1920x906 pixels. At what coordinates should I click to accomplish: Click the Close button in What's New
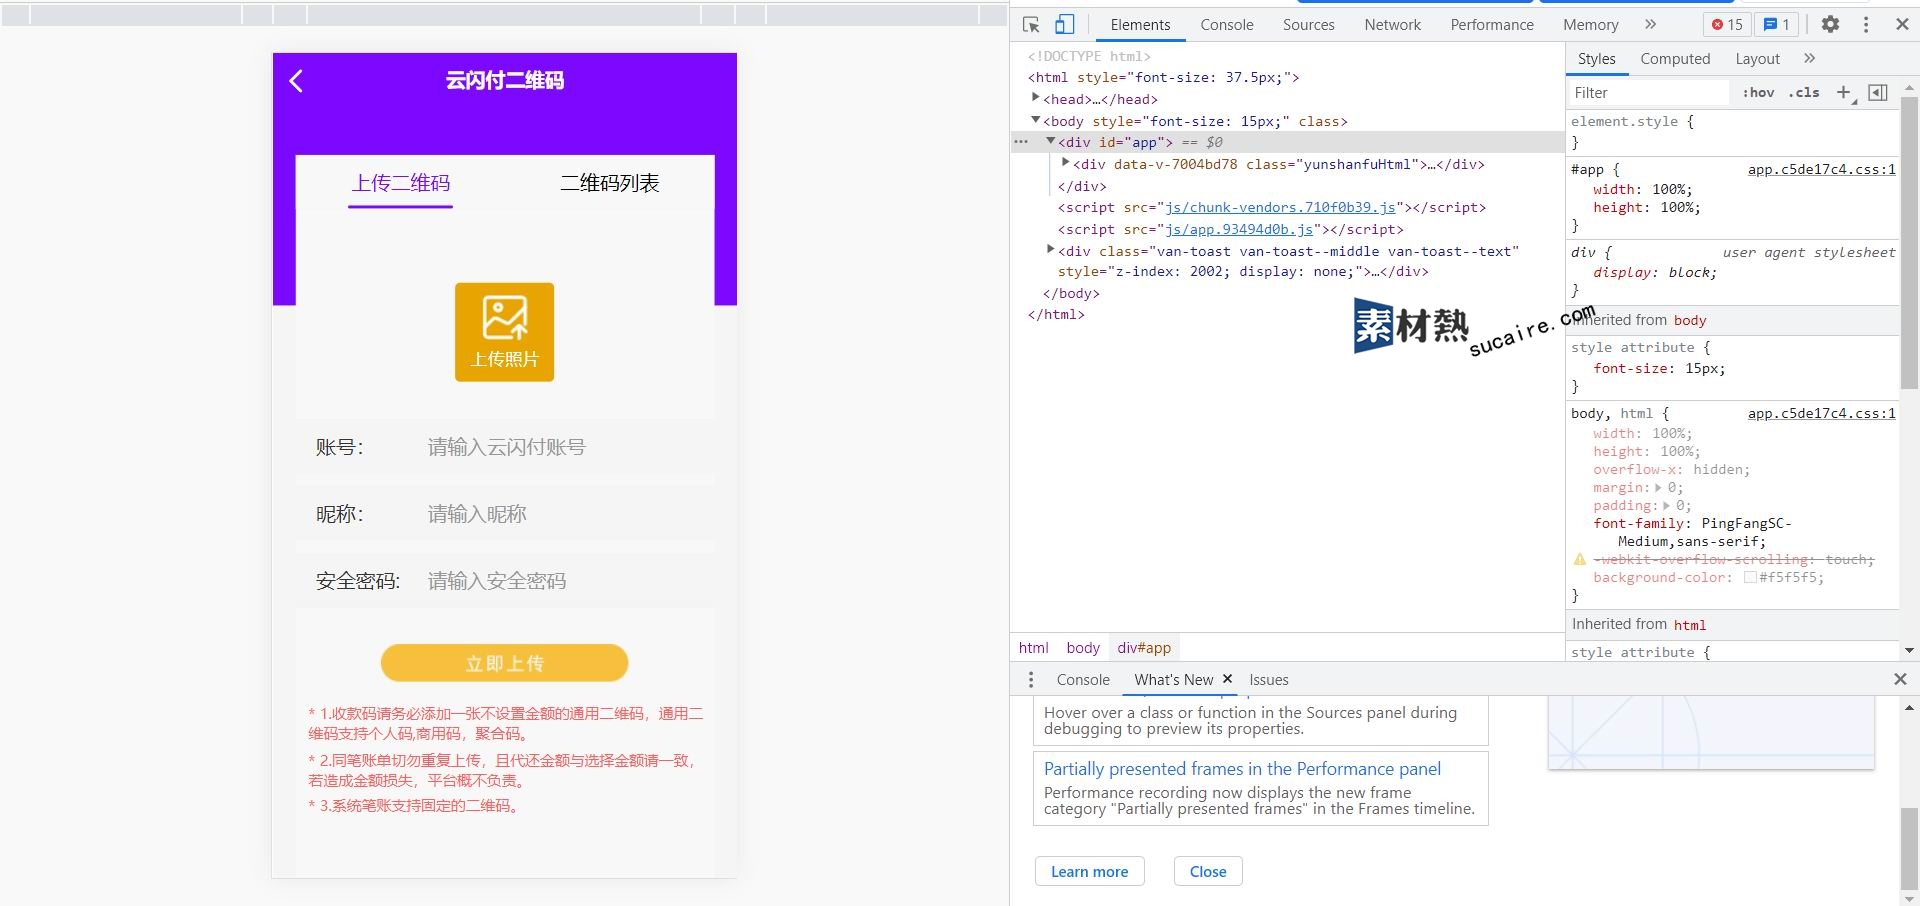pos(1208,871)
